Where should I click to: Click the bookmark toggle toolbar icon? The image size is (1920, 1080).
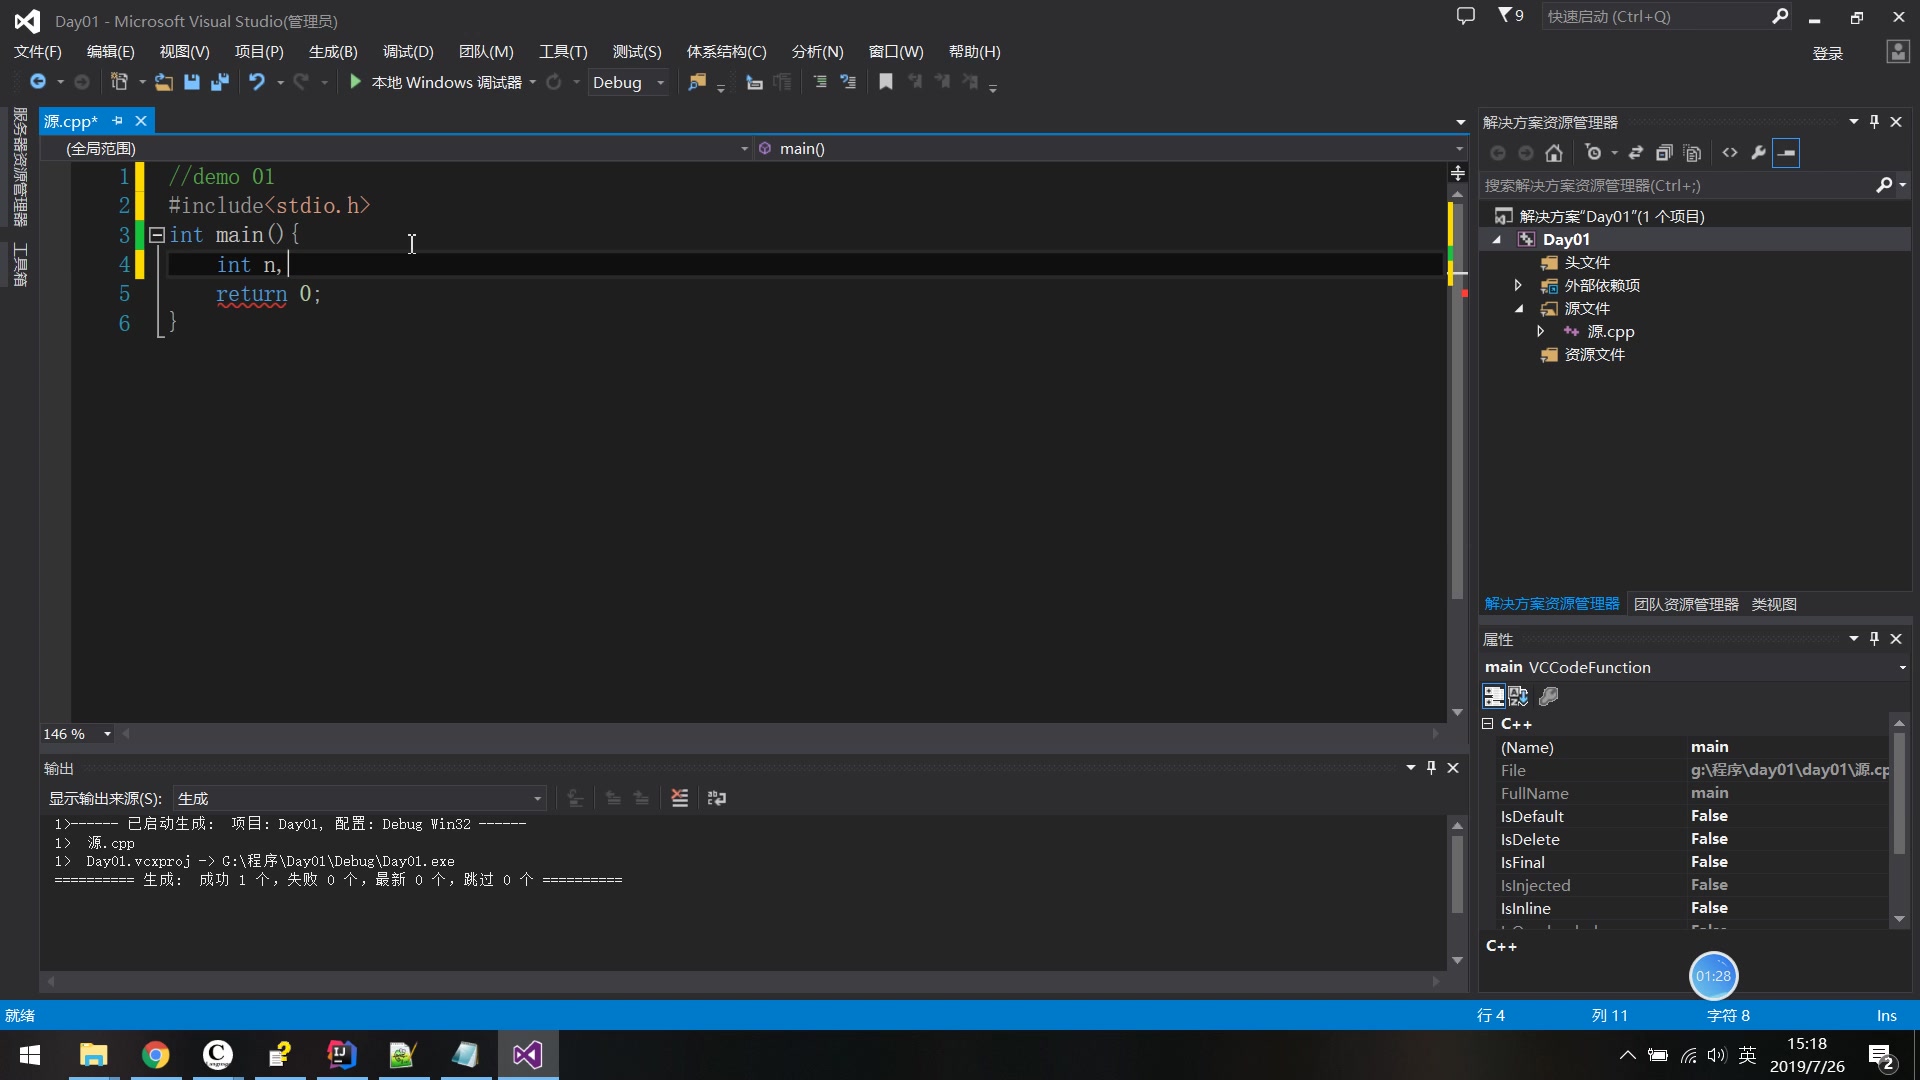point(885,82)
